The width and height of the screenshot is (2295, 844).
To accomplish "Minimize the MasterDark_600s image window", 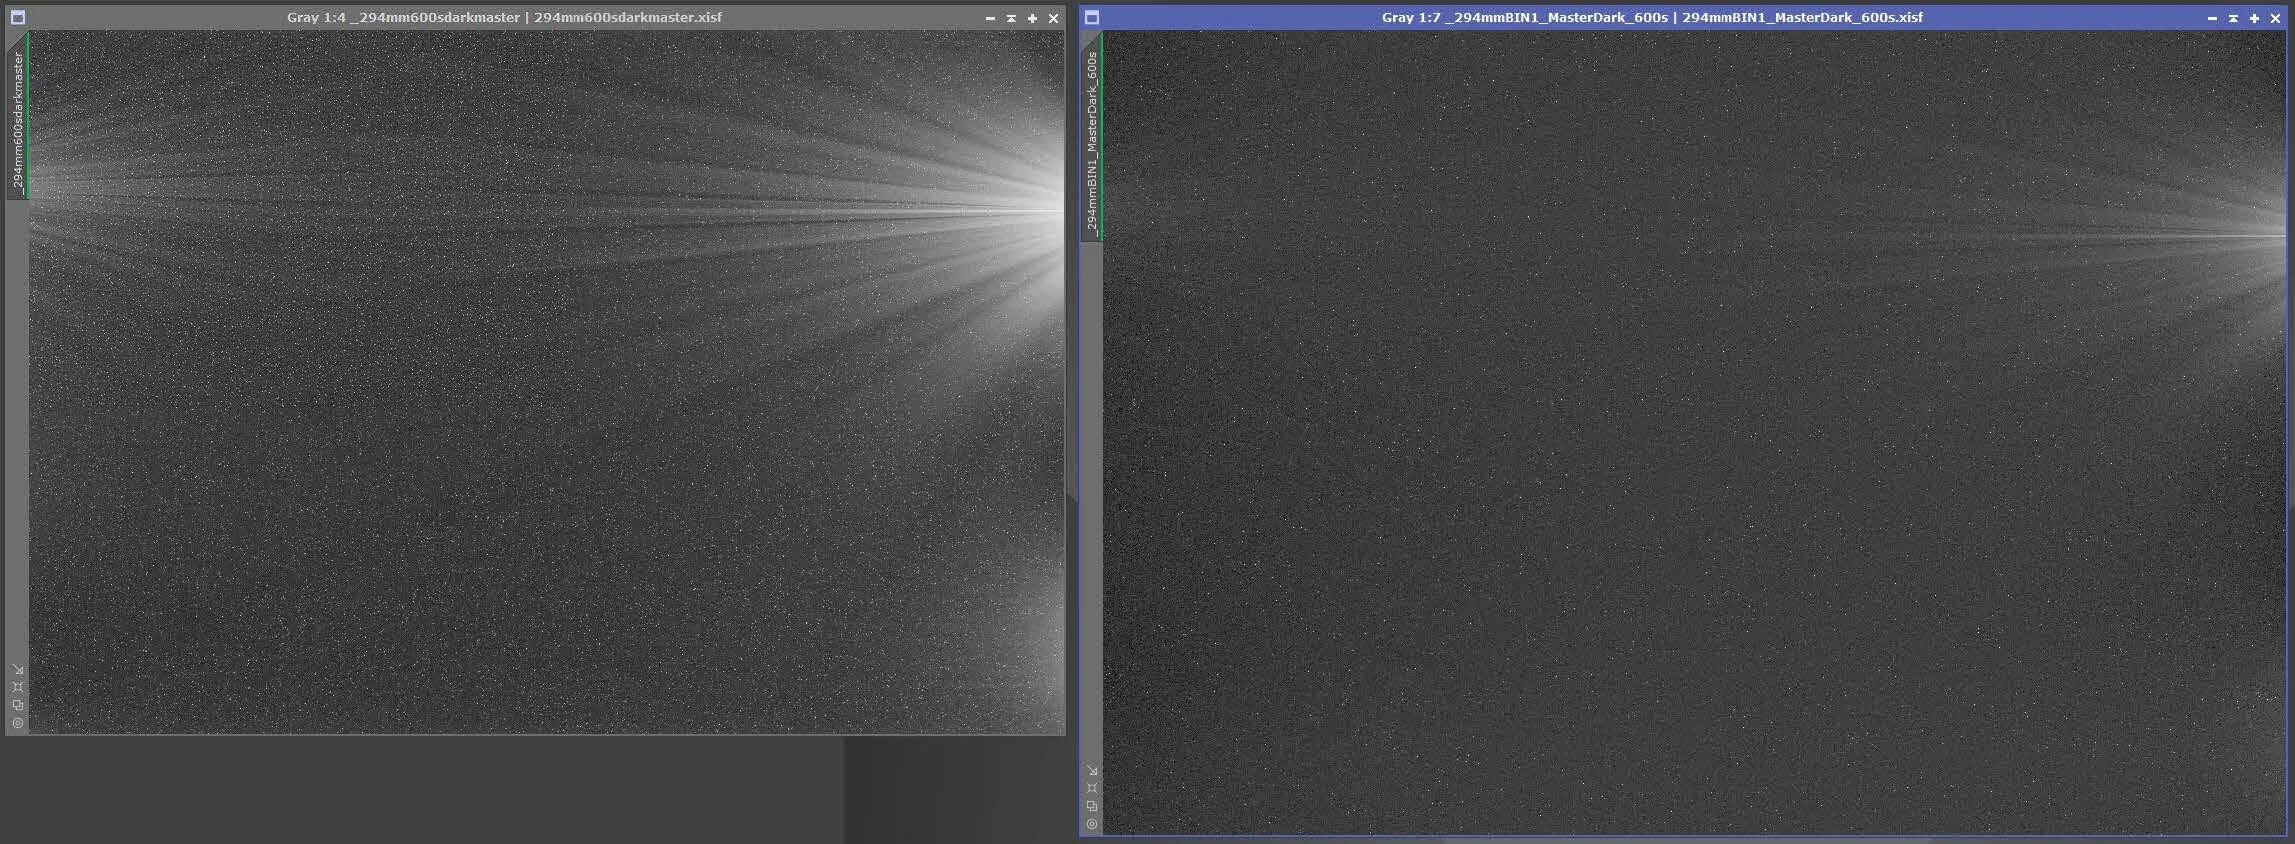I will coord(2212,18).
